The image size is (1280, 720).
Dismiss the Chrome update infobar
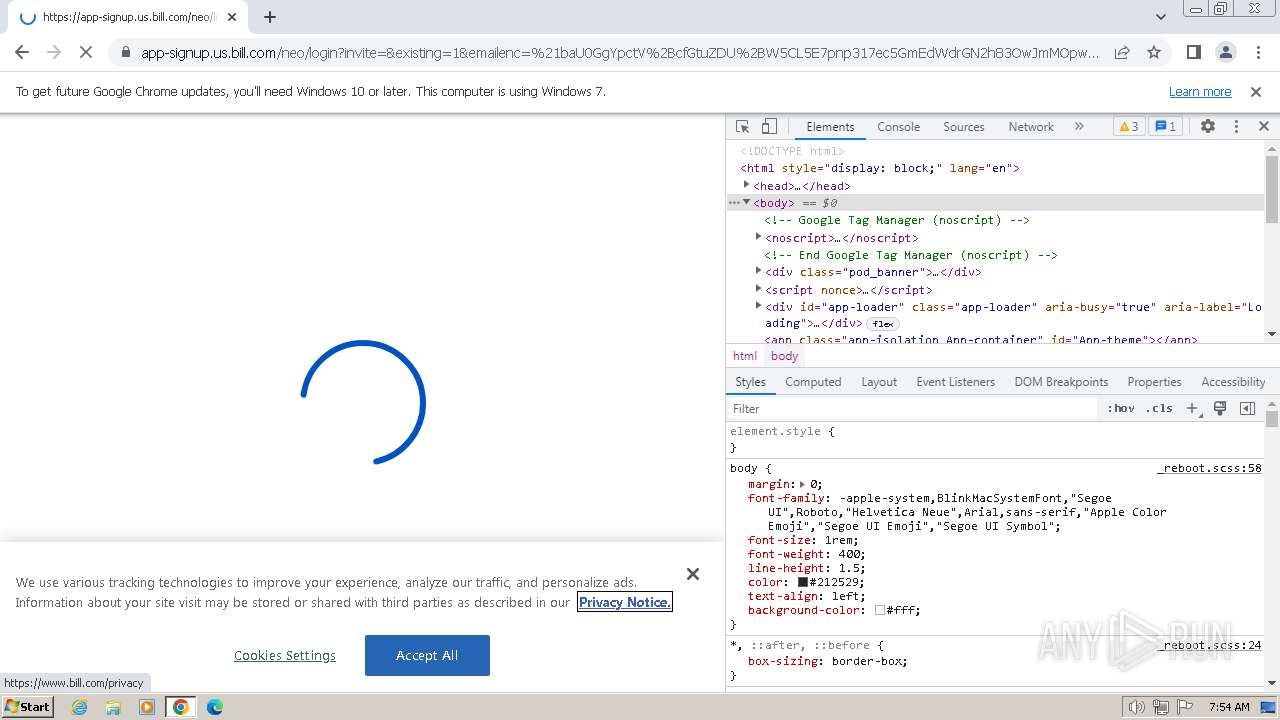(1256, 91)
